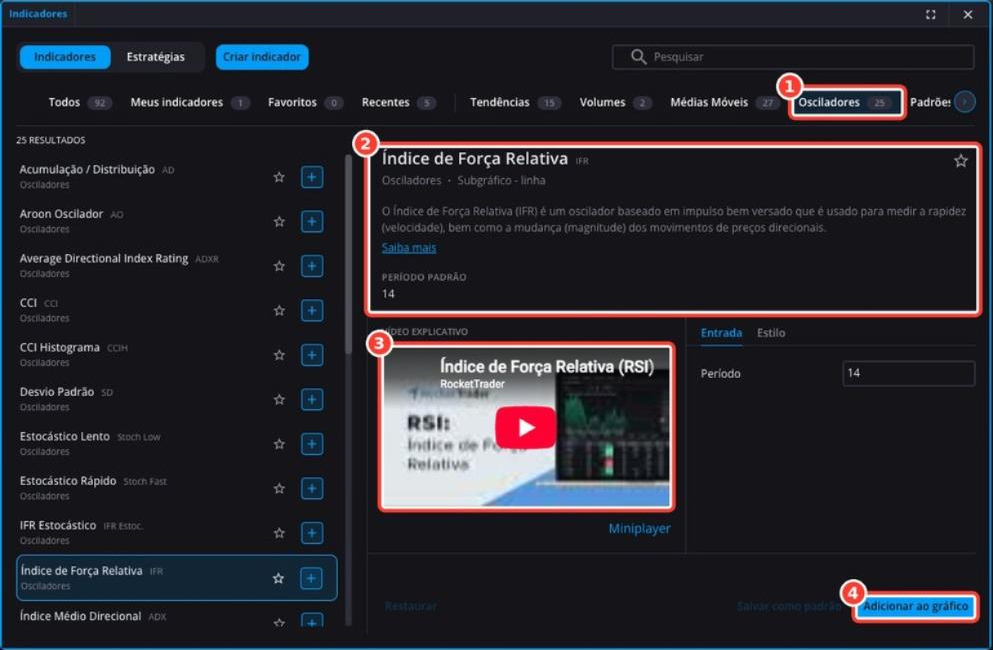The image size is (993, 650).
Task: Click the Período value field
Action: click(x=908, y=373)
